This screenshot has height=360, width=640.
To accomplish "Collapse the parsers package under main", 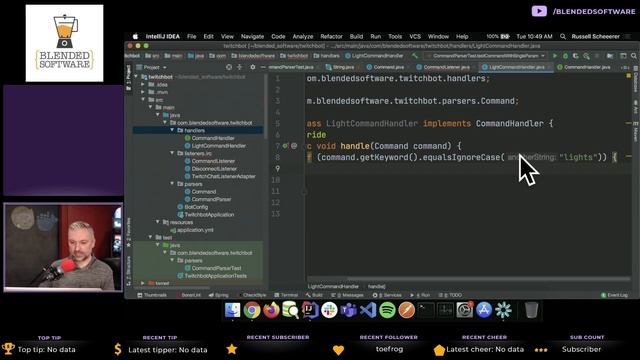I will [x=172, y=184].
